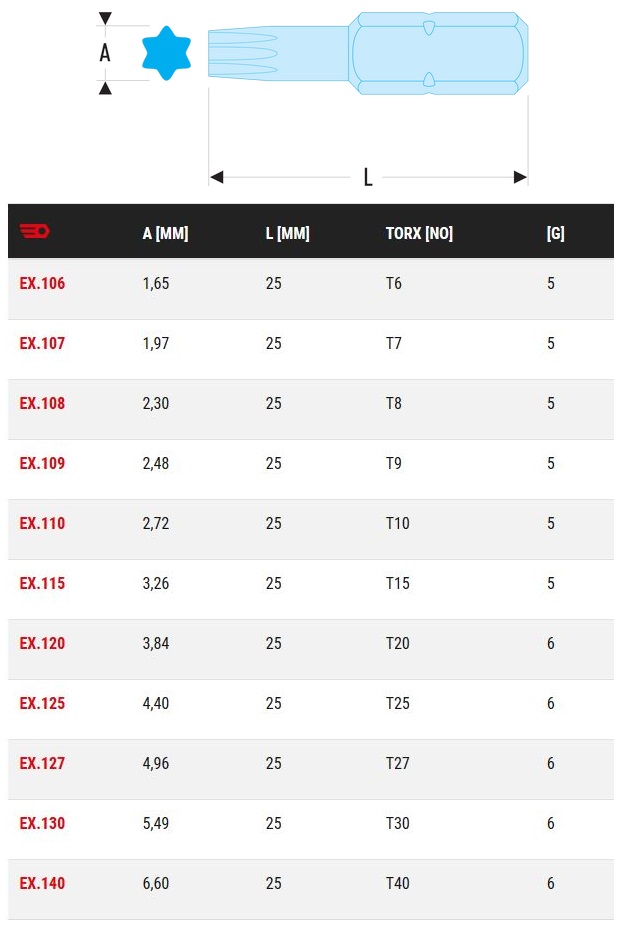Image resolution: width=620 pixels, height=933 pixels.
Task: Click the A [MM] column header
Action: pos(165,234)
